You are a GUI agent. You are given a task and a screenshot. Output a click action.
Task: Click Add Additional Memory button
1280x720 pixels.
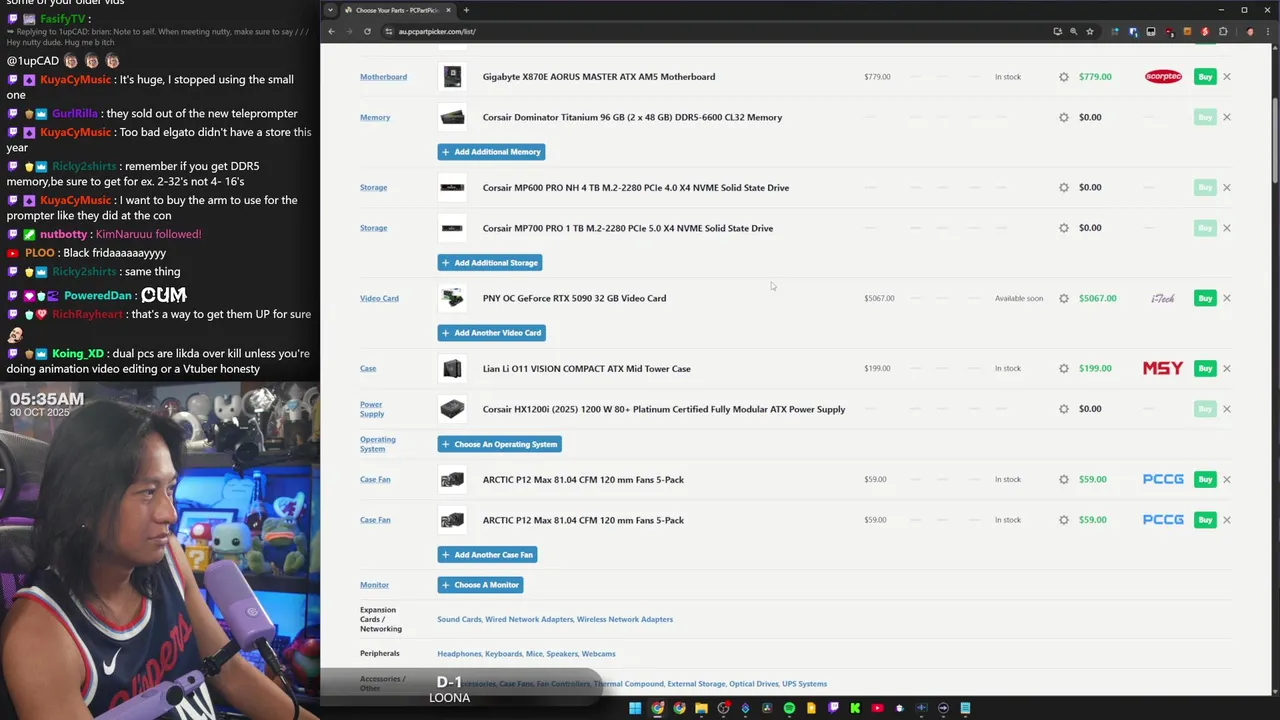coord(491,152)
